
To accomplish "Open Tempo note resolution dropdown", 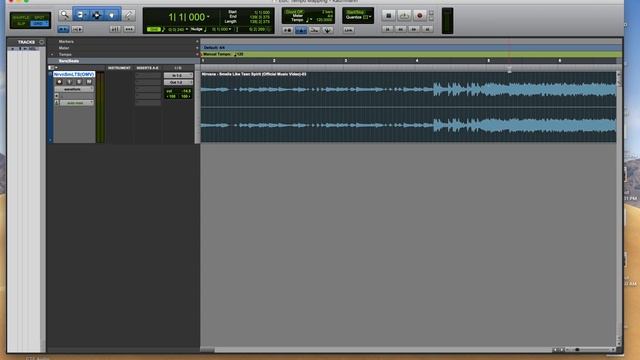I will click(x=309, y=20).
